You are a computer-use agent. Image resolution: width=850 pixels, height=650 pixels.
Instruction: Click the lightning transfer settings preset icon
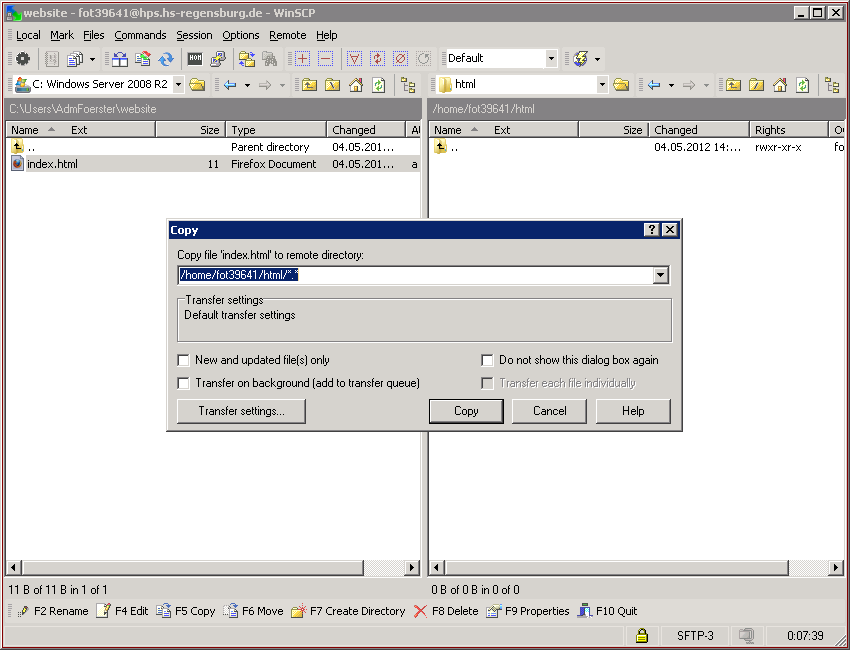pyautogui.click(x=581, y=59)
